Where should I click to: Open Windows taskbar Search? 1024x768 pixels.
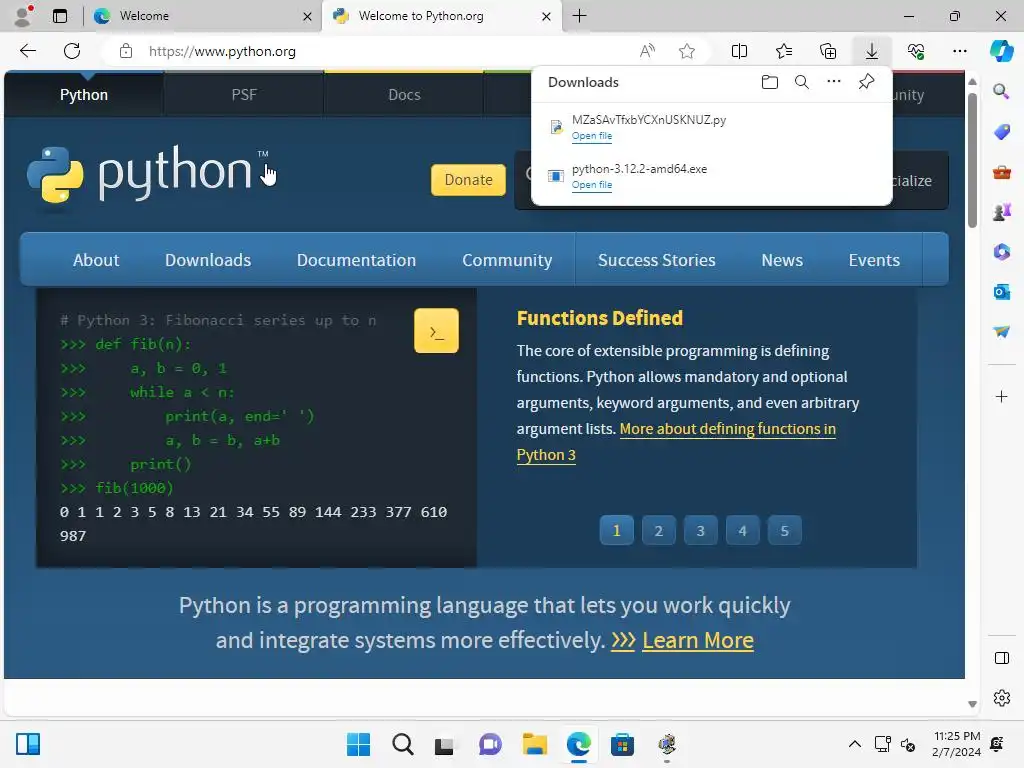click(402, 744)
